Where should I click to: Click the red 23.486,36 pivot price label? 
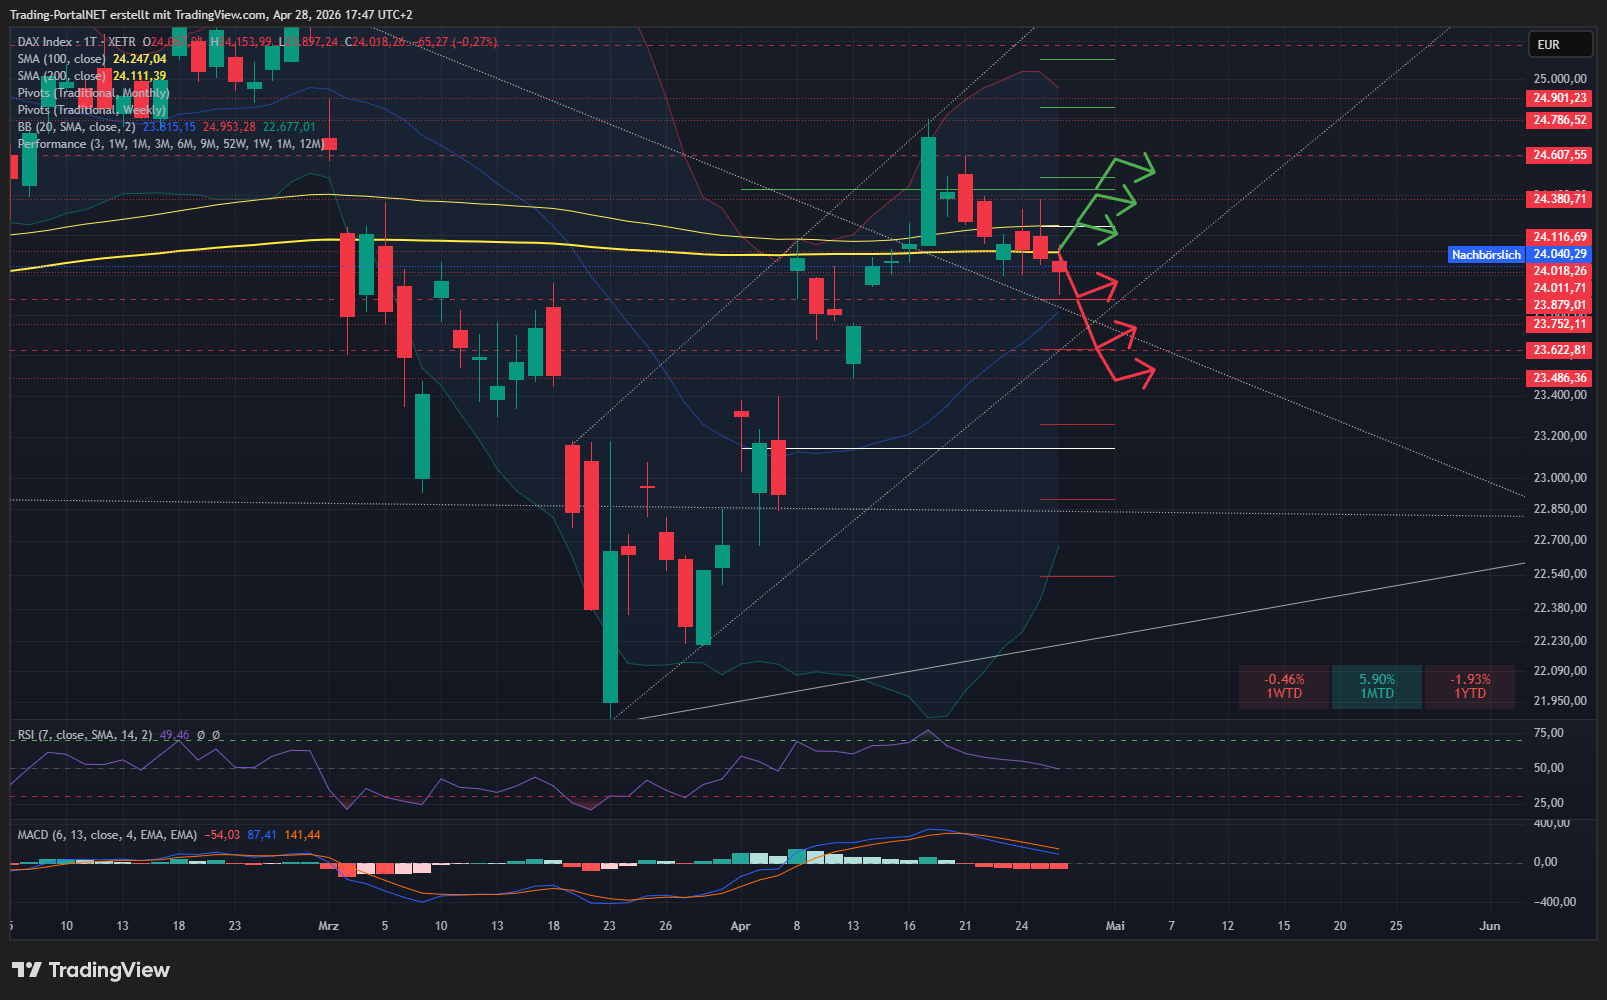click(1560, 378)
